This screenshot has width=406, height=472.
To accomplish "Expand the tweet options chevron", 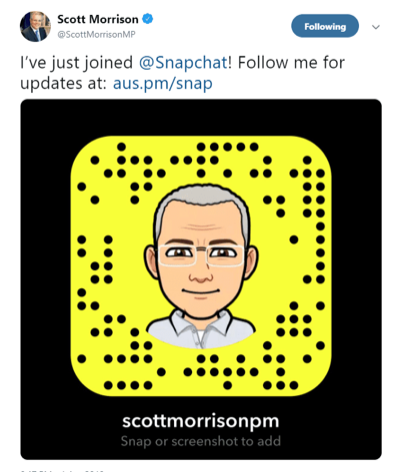I will (376, 27).
